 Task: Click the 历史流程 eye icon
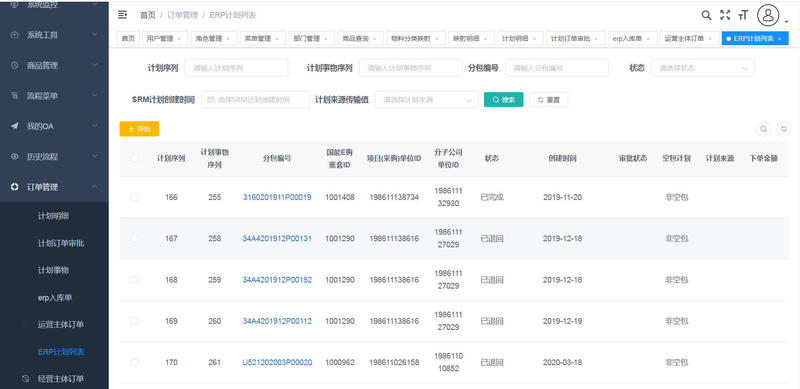15,157
